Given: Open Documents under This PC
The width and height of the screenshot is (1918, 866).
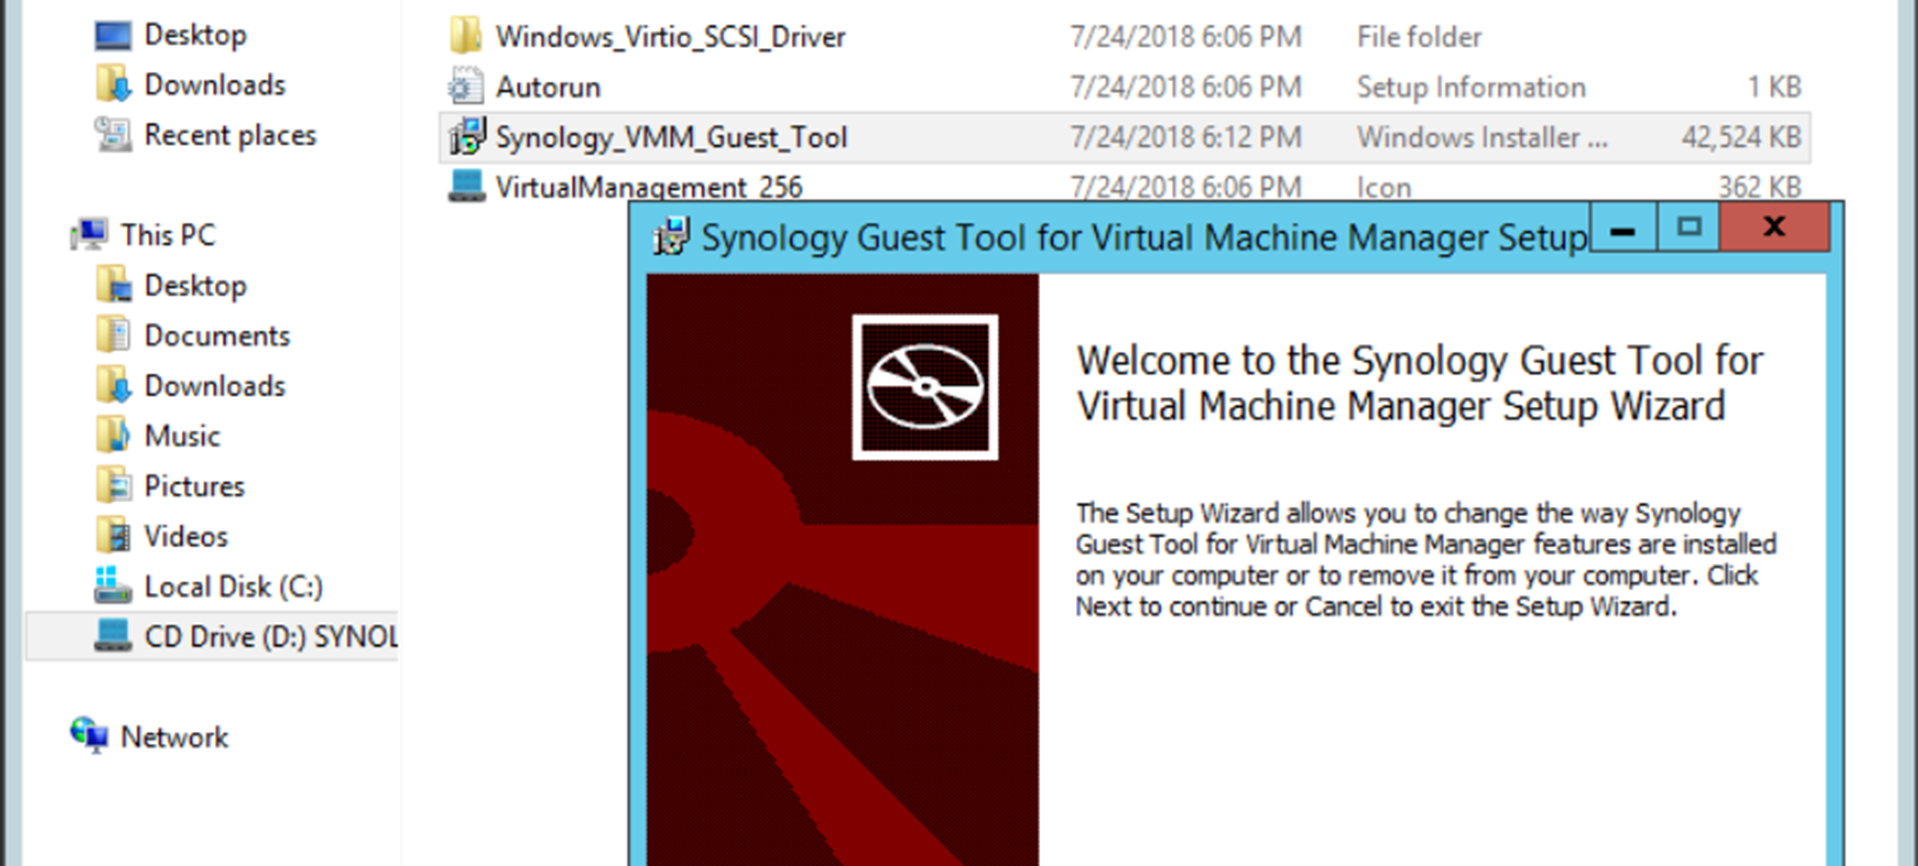Looking at the screenshot, I should [x=216, y=336].
